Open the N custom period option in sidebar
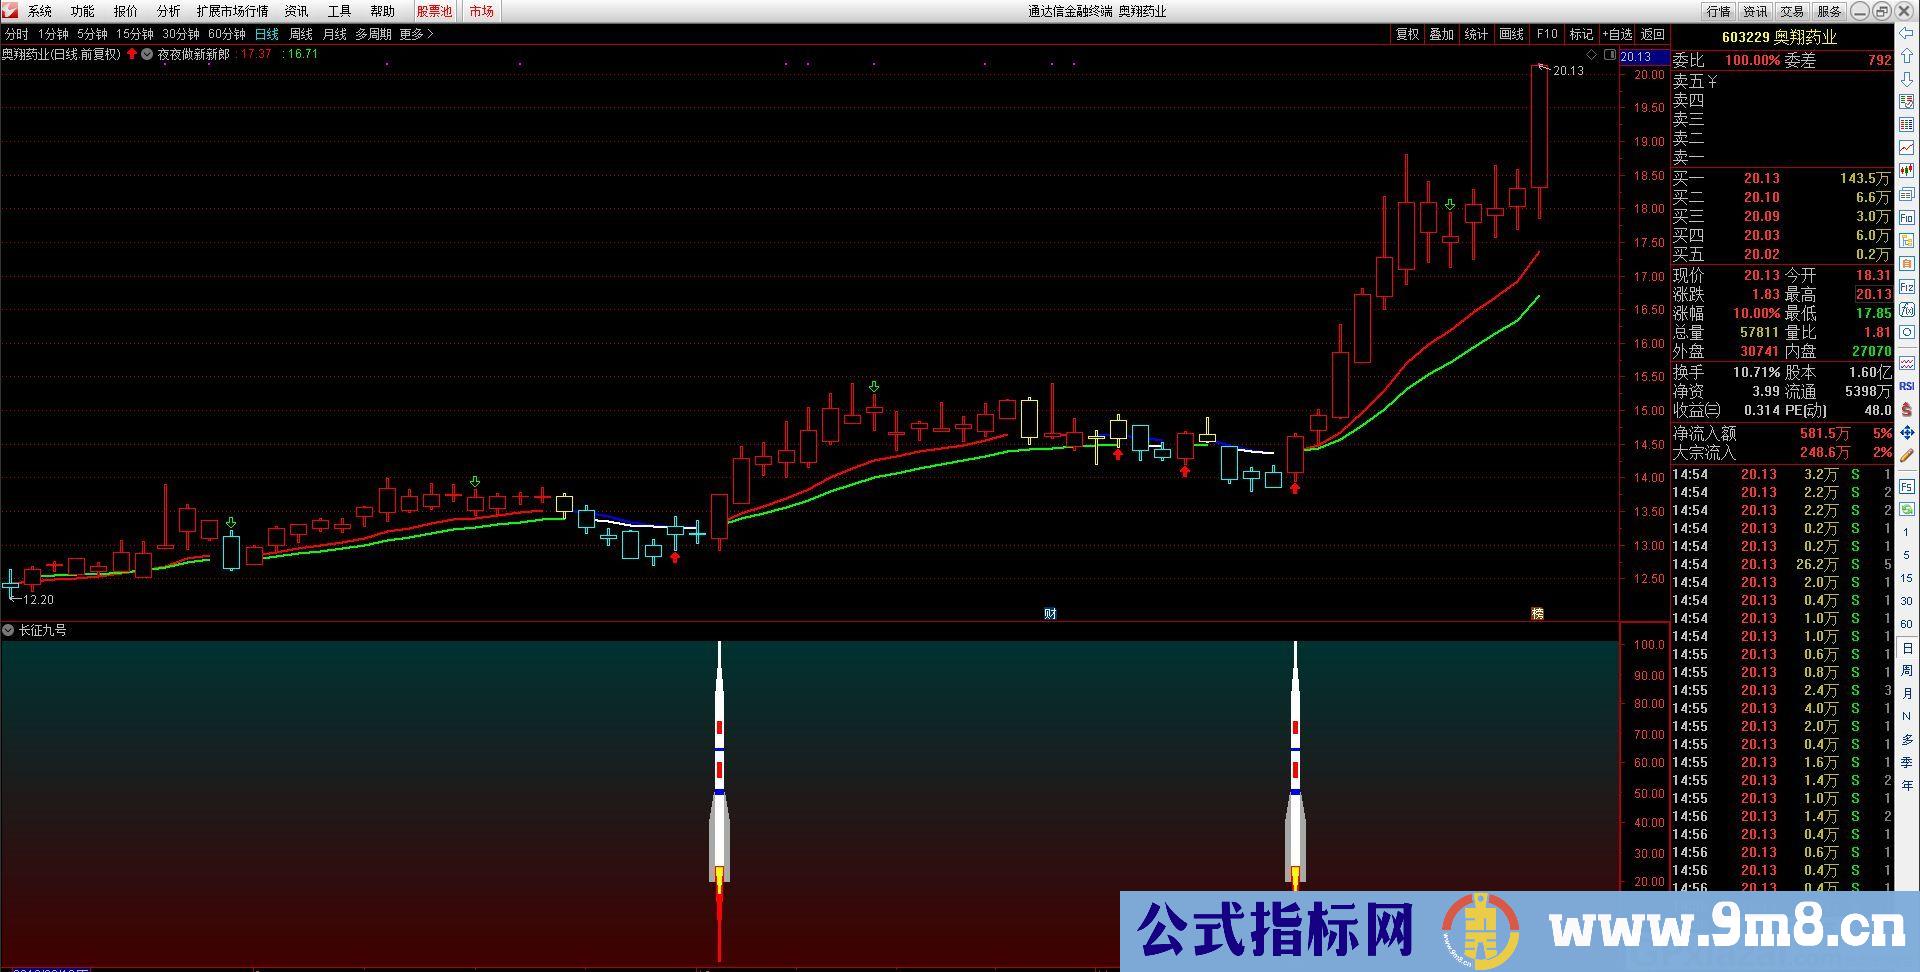 click(x=1906, y=716)
